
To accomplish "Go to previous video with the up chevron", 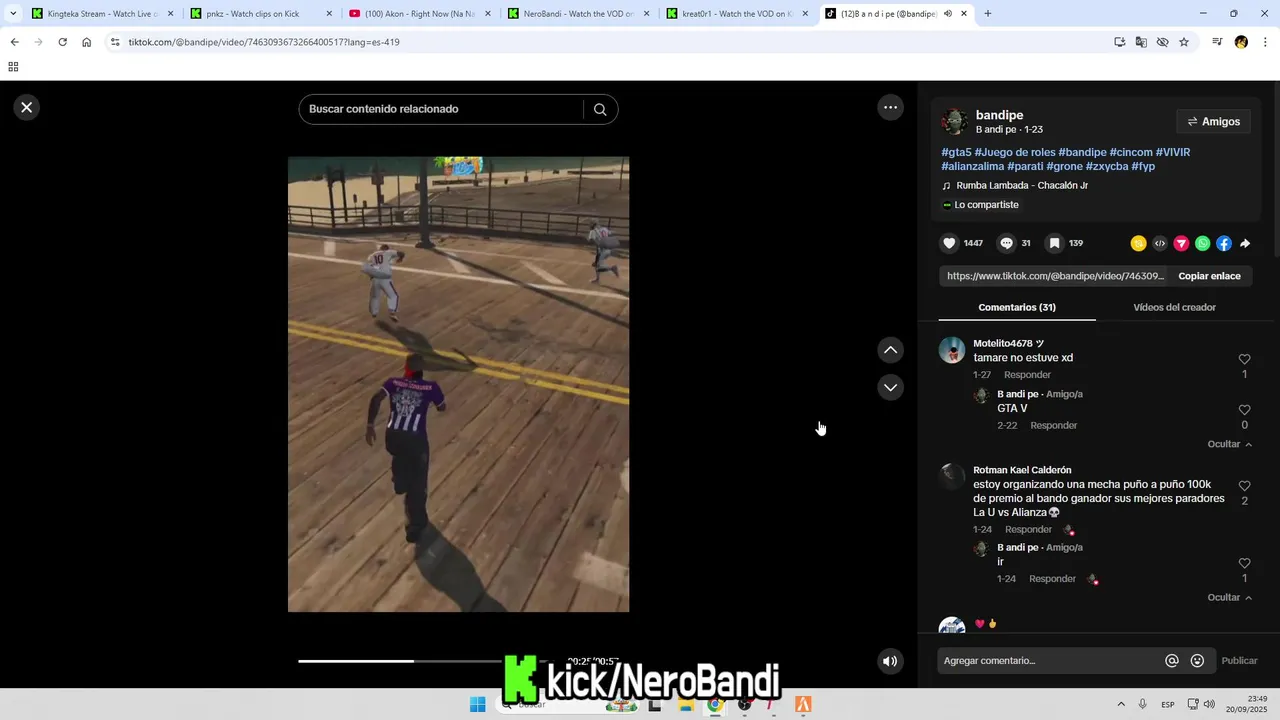I will pos(890,350).
